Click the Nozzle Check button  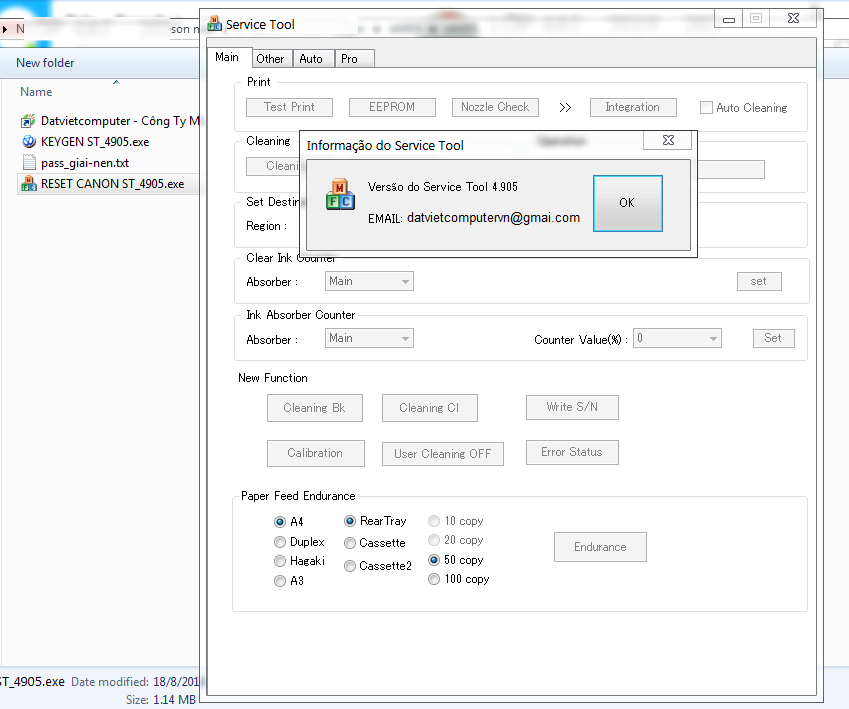coord(495,107)
